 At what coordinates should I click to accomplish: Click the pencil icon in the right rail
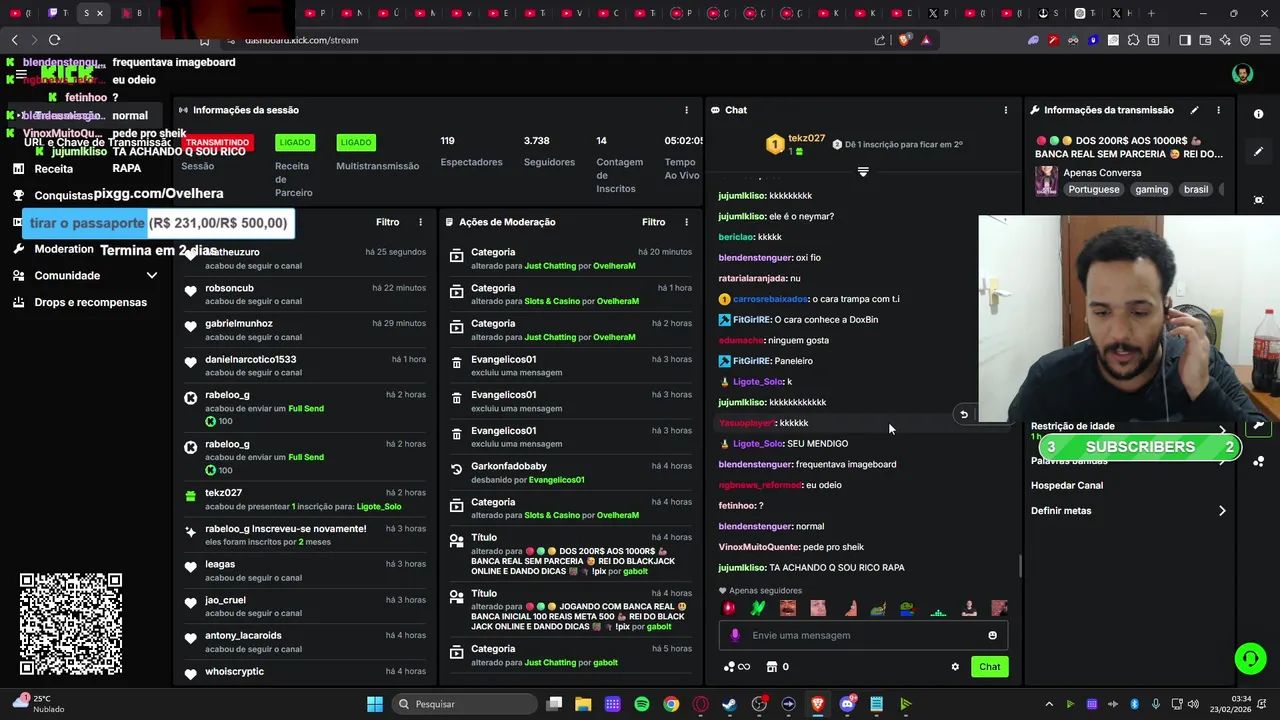click(1258, 152)
